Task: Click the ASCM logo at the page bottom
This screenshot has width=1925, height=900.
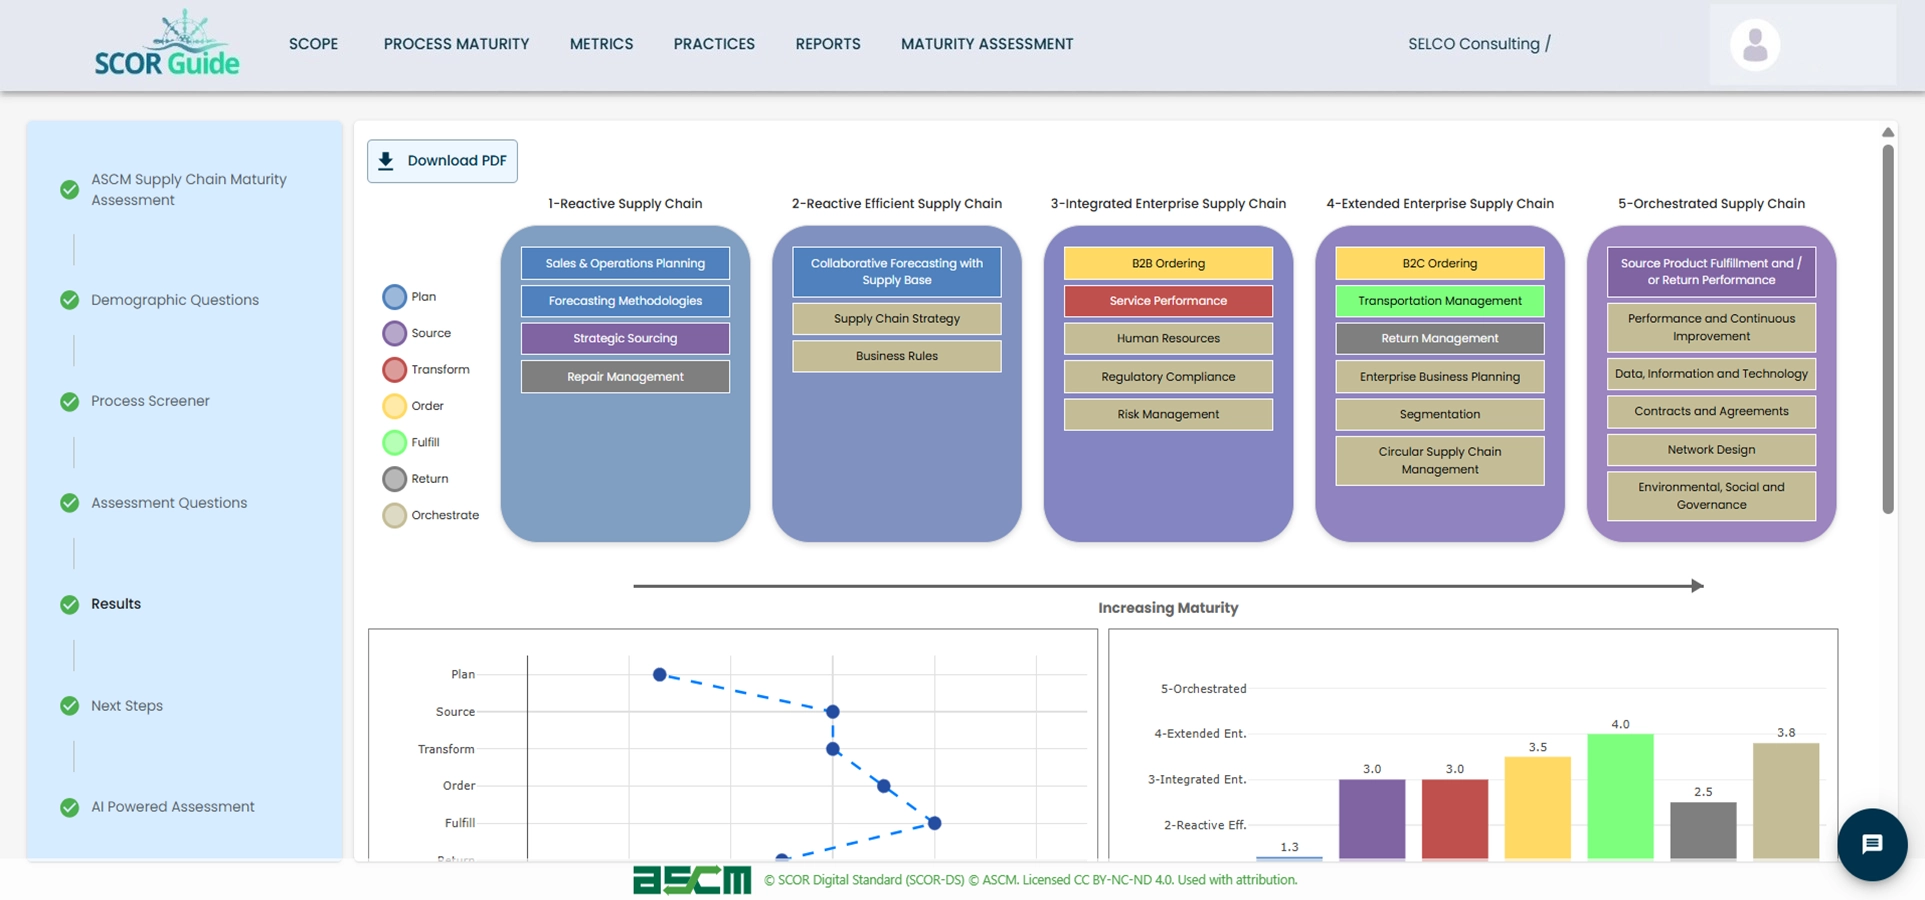Action: tap(692, 880)
